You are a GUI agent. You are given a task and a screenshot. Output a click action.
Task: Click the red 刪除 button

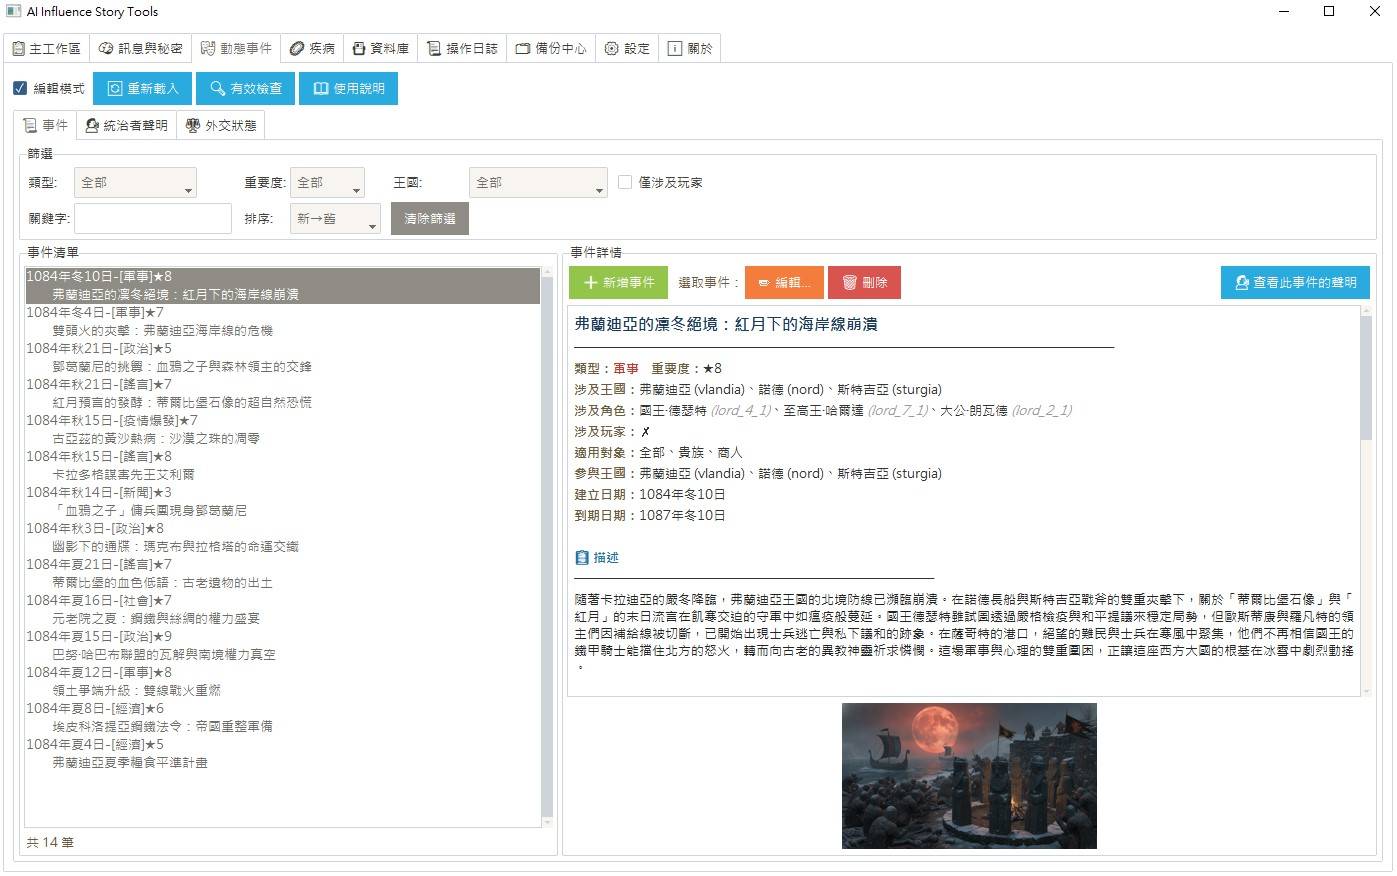tap(864, 282)
